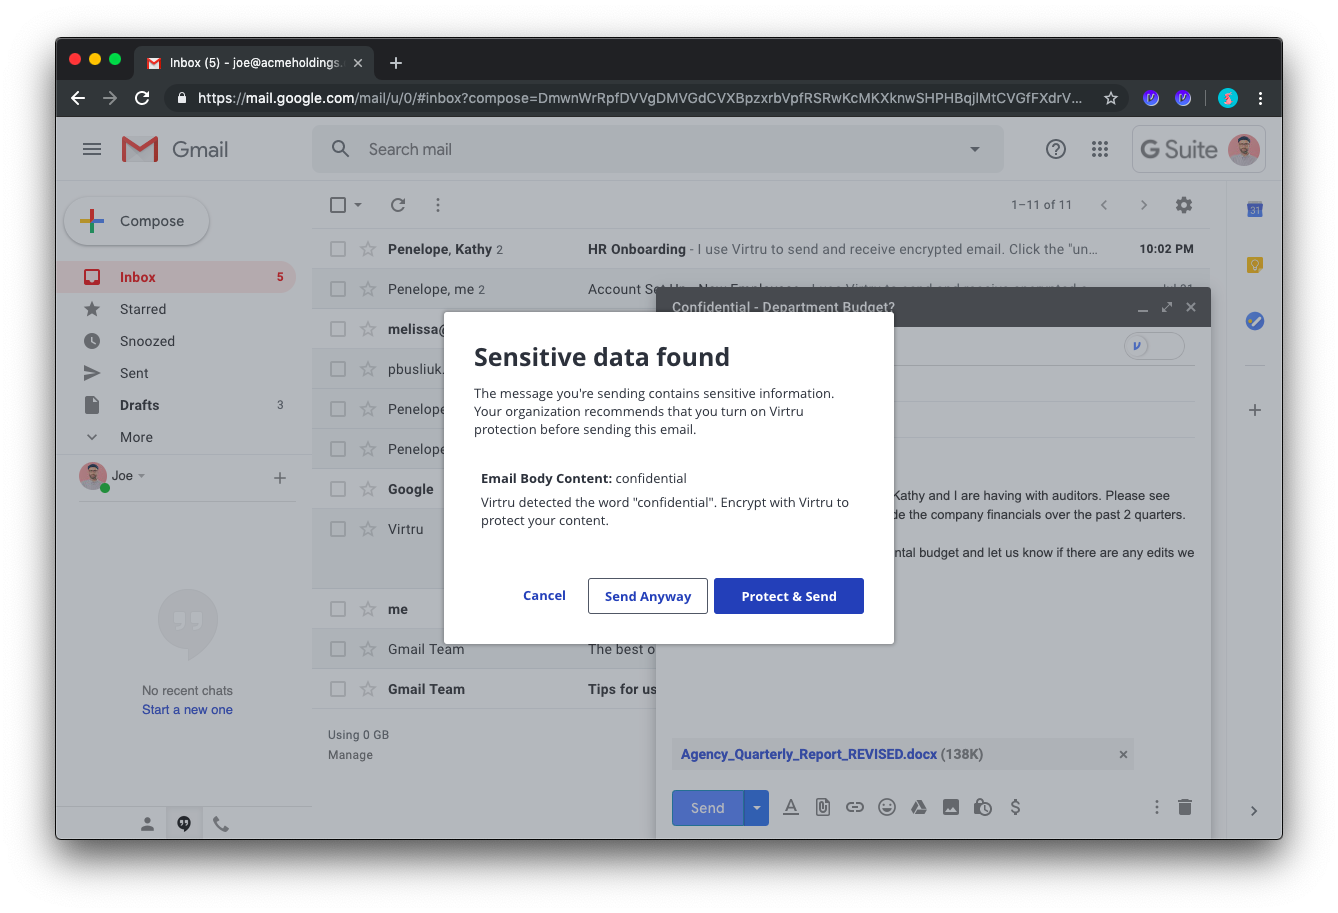Cancel the sensitive data dialog
The image size is (1338, 913).
[x=544, y=595]
